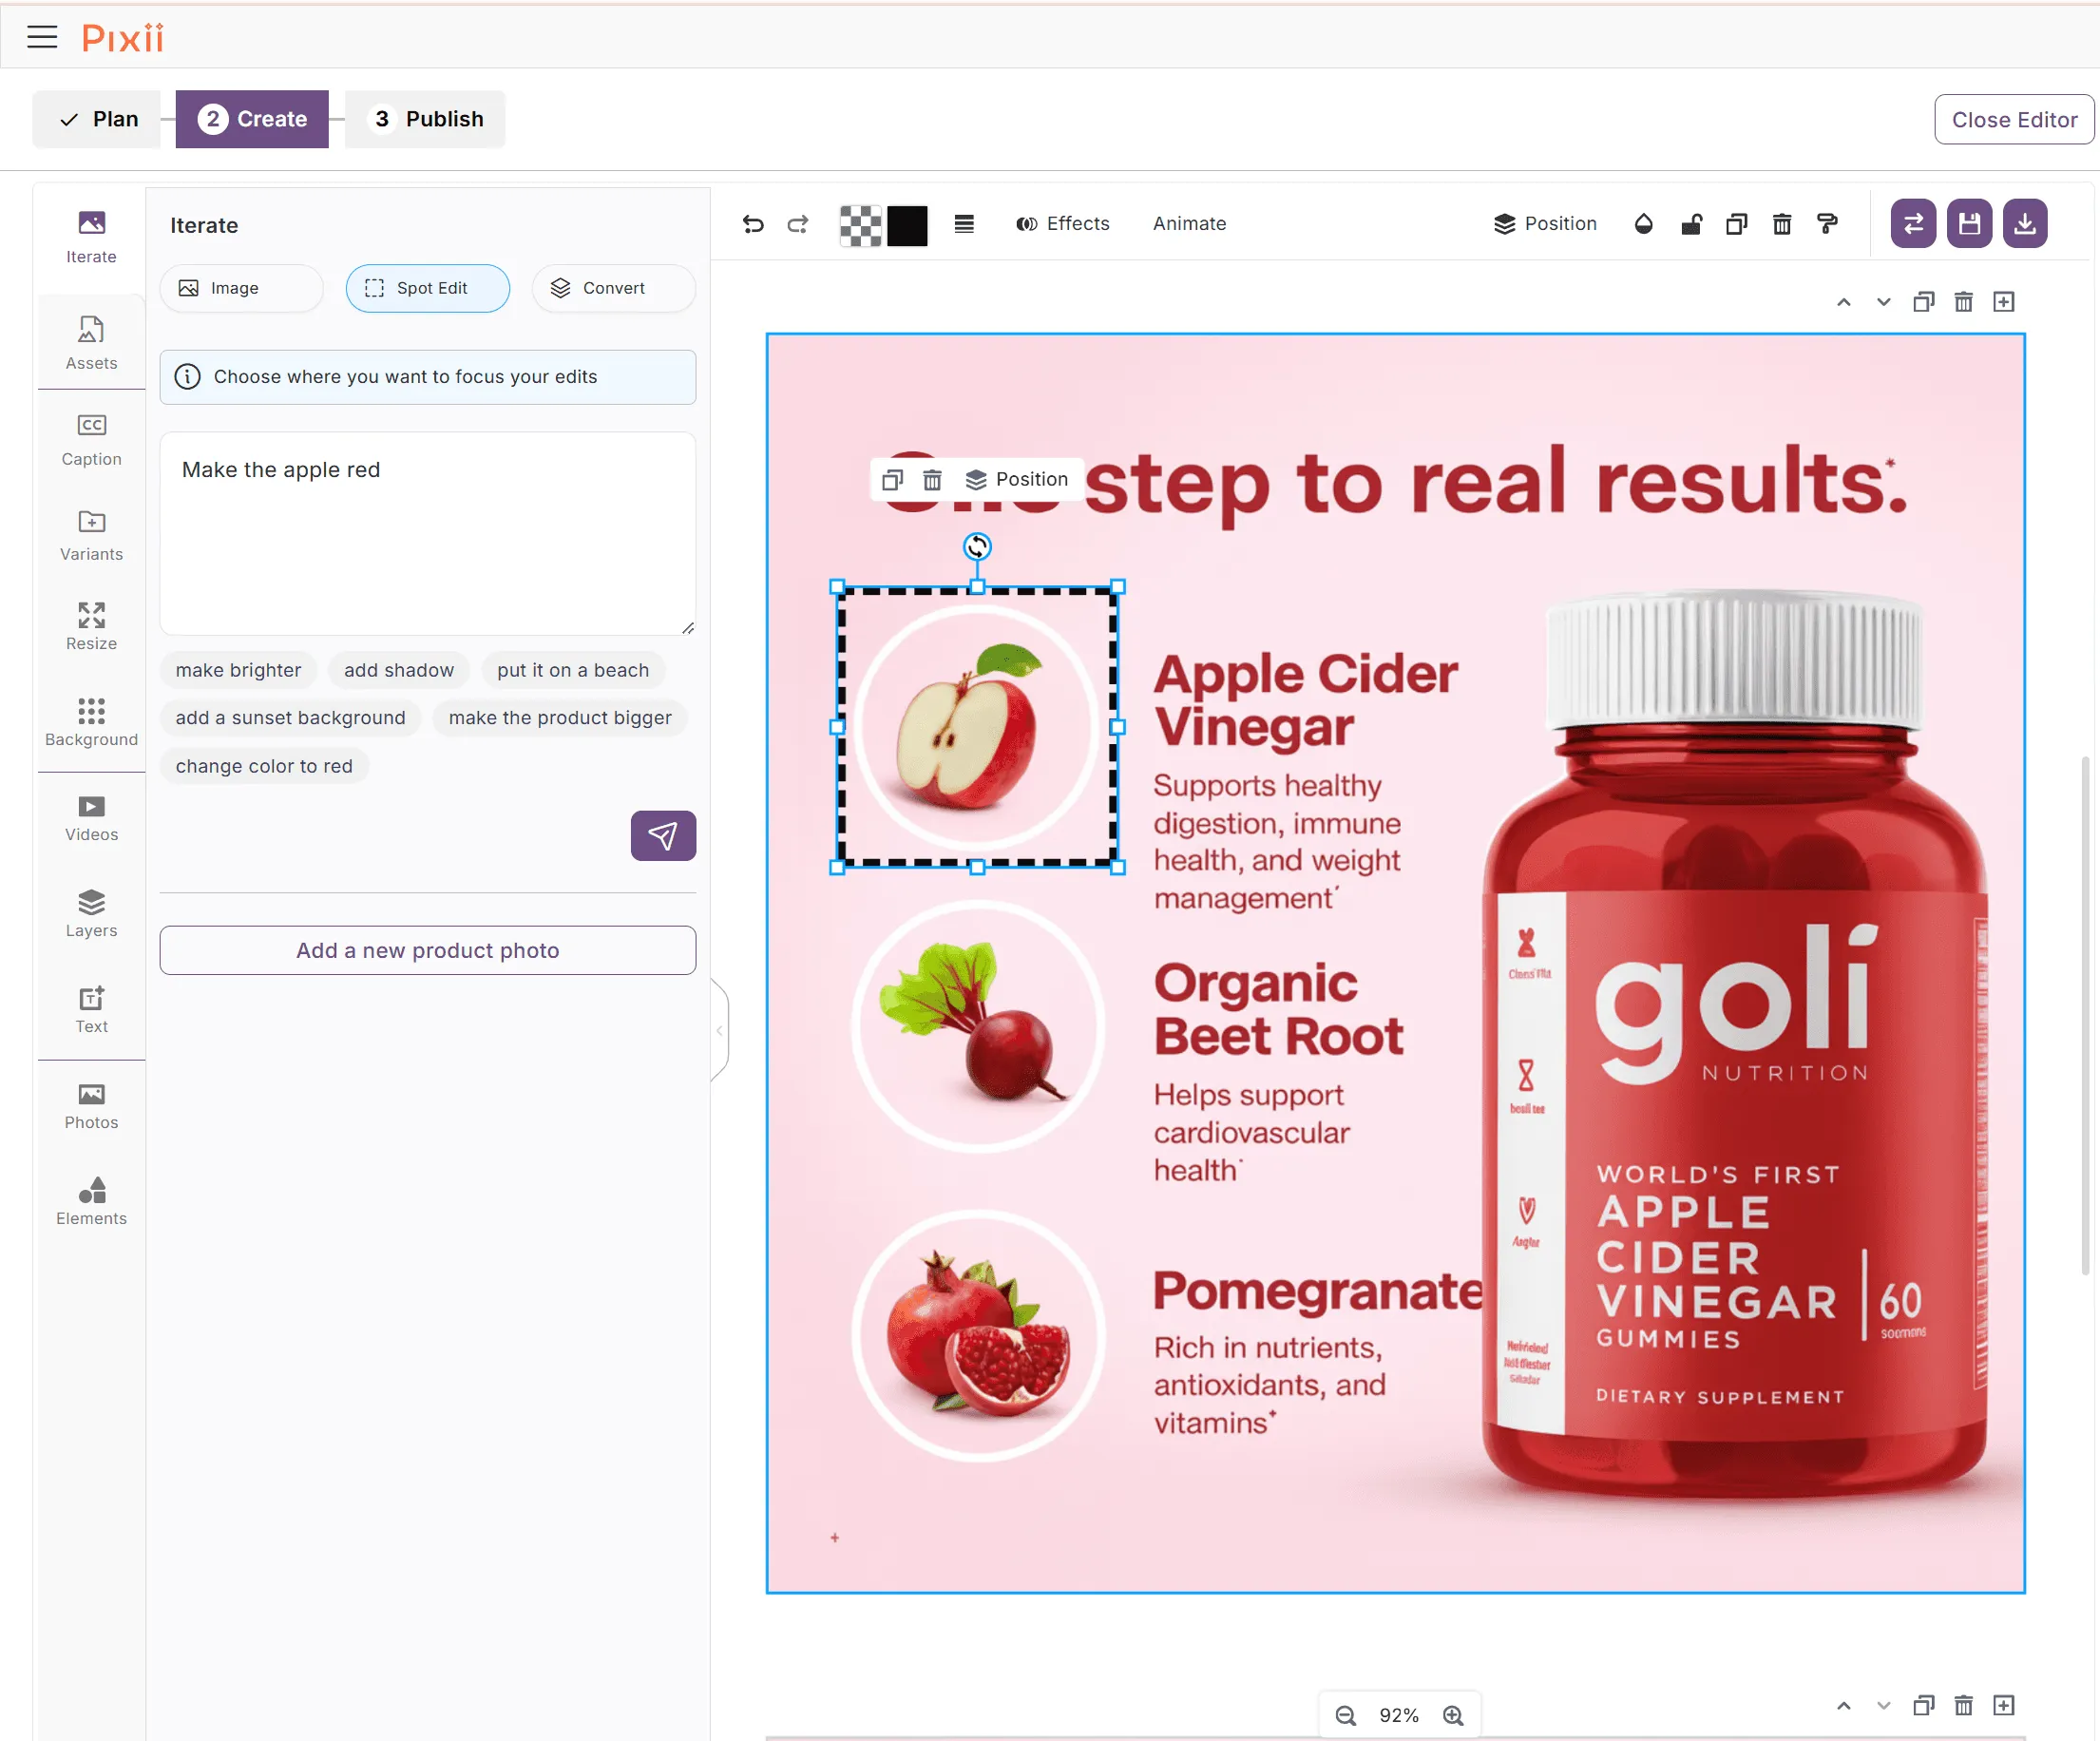Open the Elements sidebar panel
Viewport: 2100px width, 1741px height.
click(x=91, y=1201)
